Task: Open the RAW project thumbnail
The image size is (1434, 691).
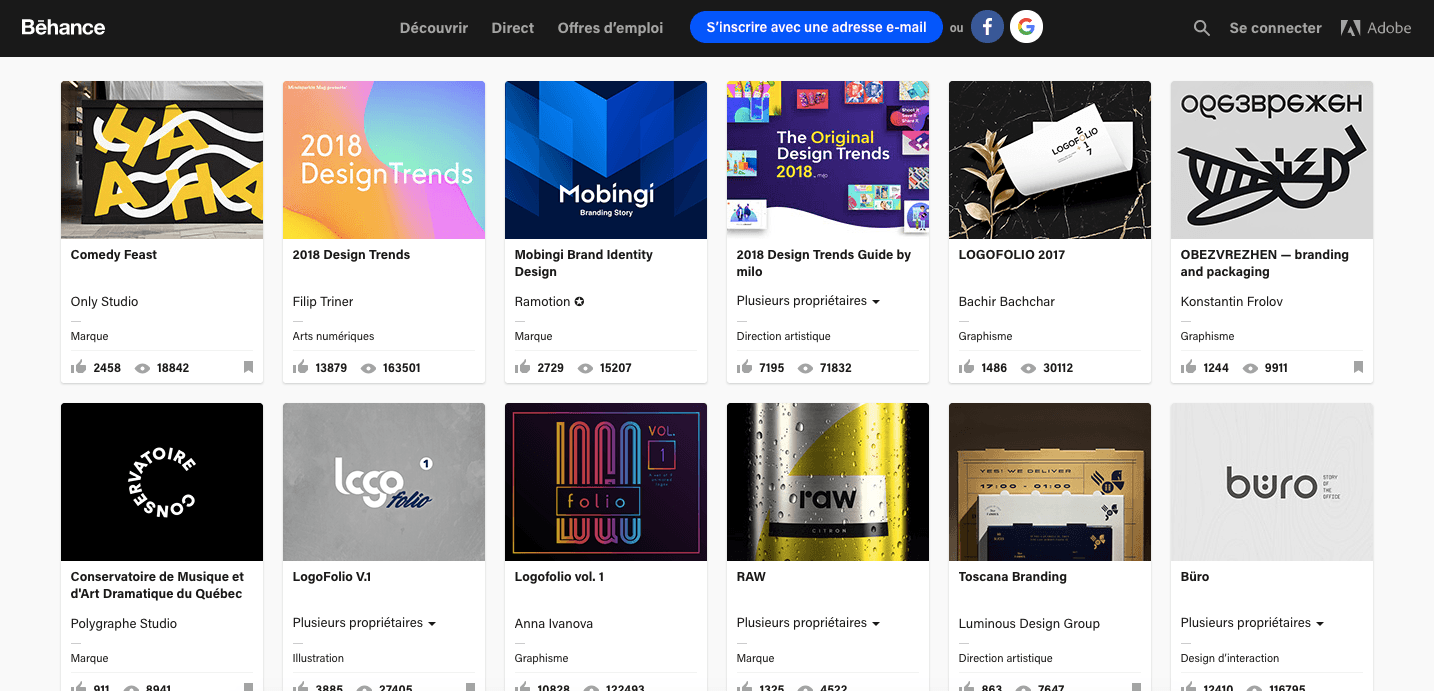Action: (x=827, y=481)
